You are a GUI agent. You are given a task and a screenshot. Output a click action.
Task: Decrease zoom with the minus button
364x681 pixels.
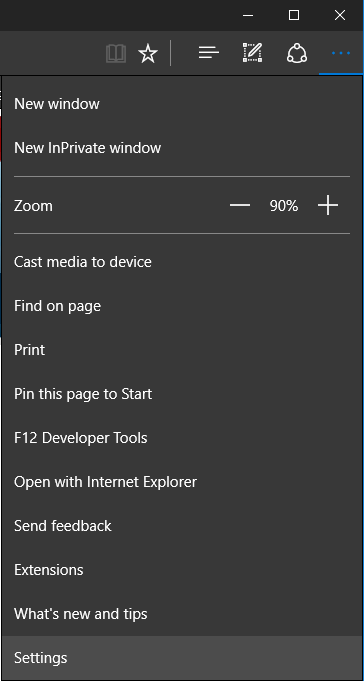click(240, 205)
